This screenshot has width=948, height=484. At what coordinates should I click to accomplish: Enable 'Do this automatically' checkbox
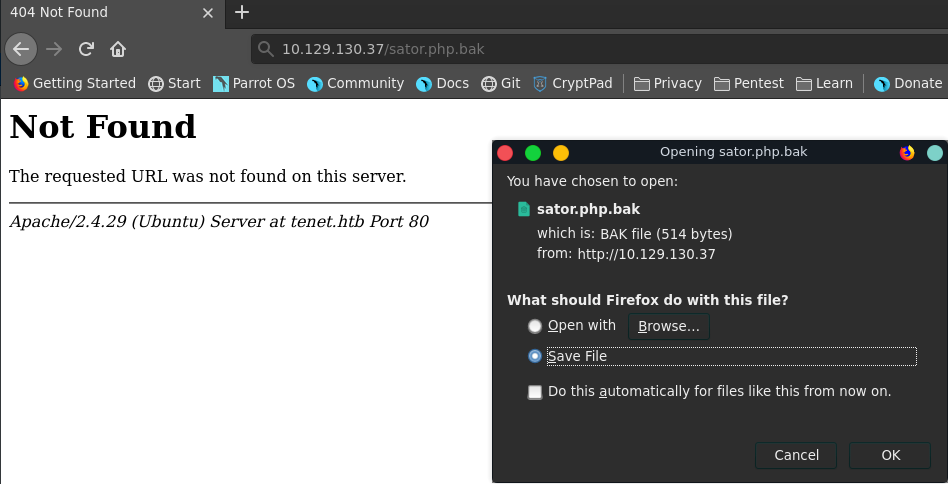[535, 392]
